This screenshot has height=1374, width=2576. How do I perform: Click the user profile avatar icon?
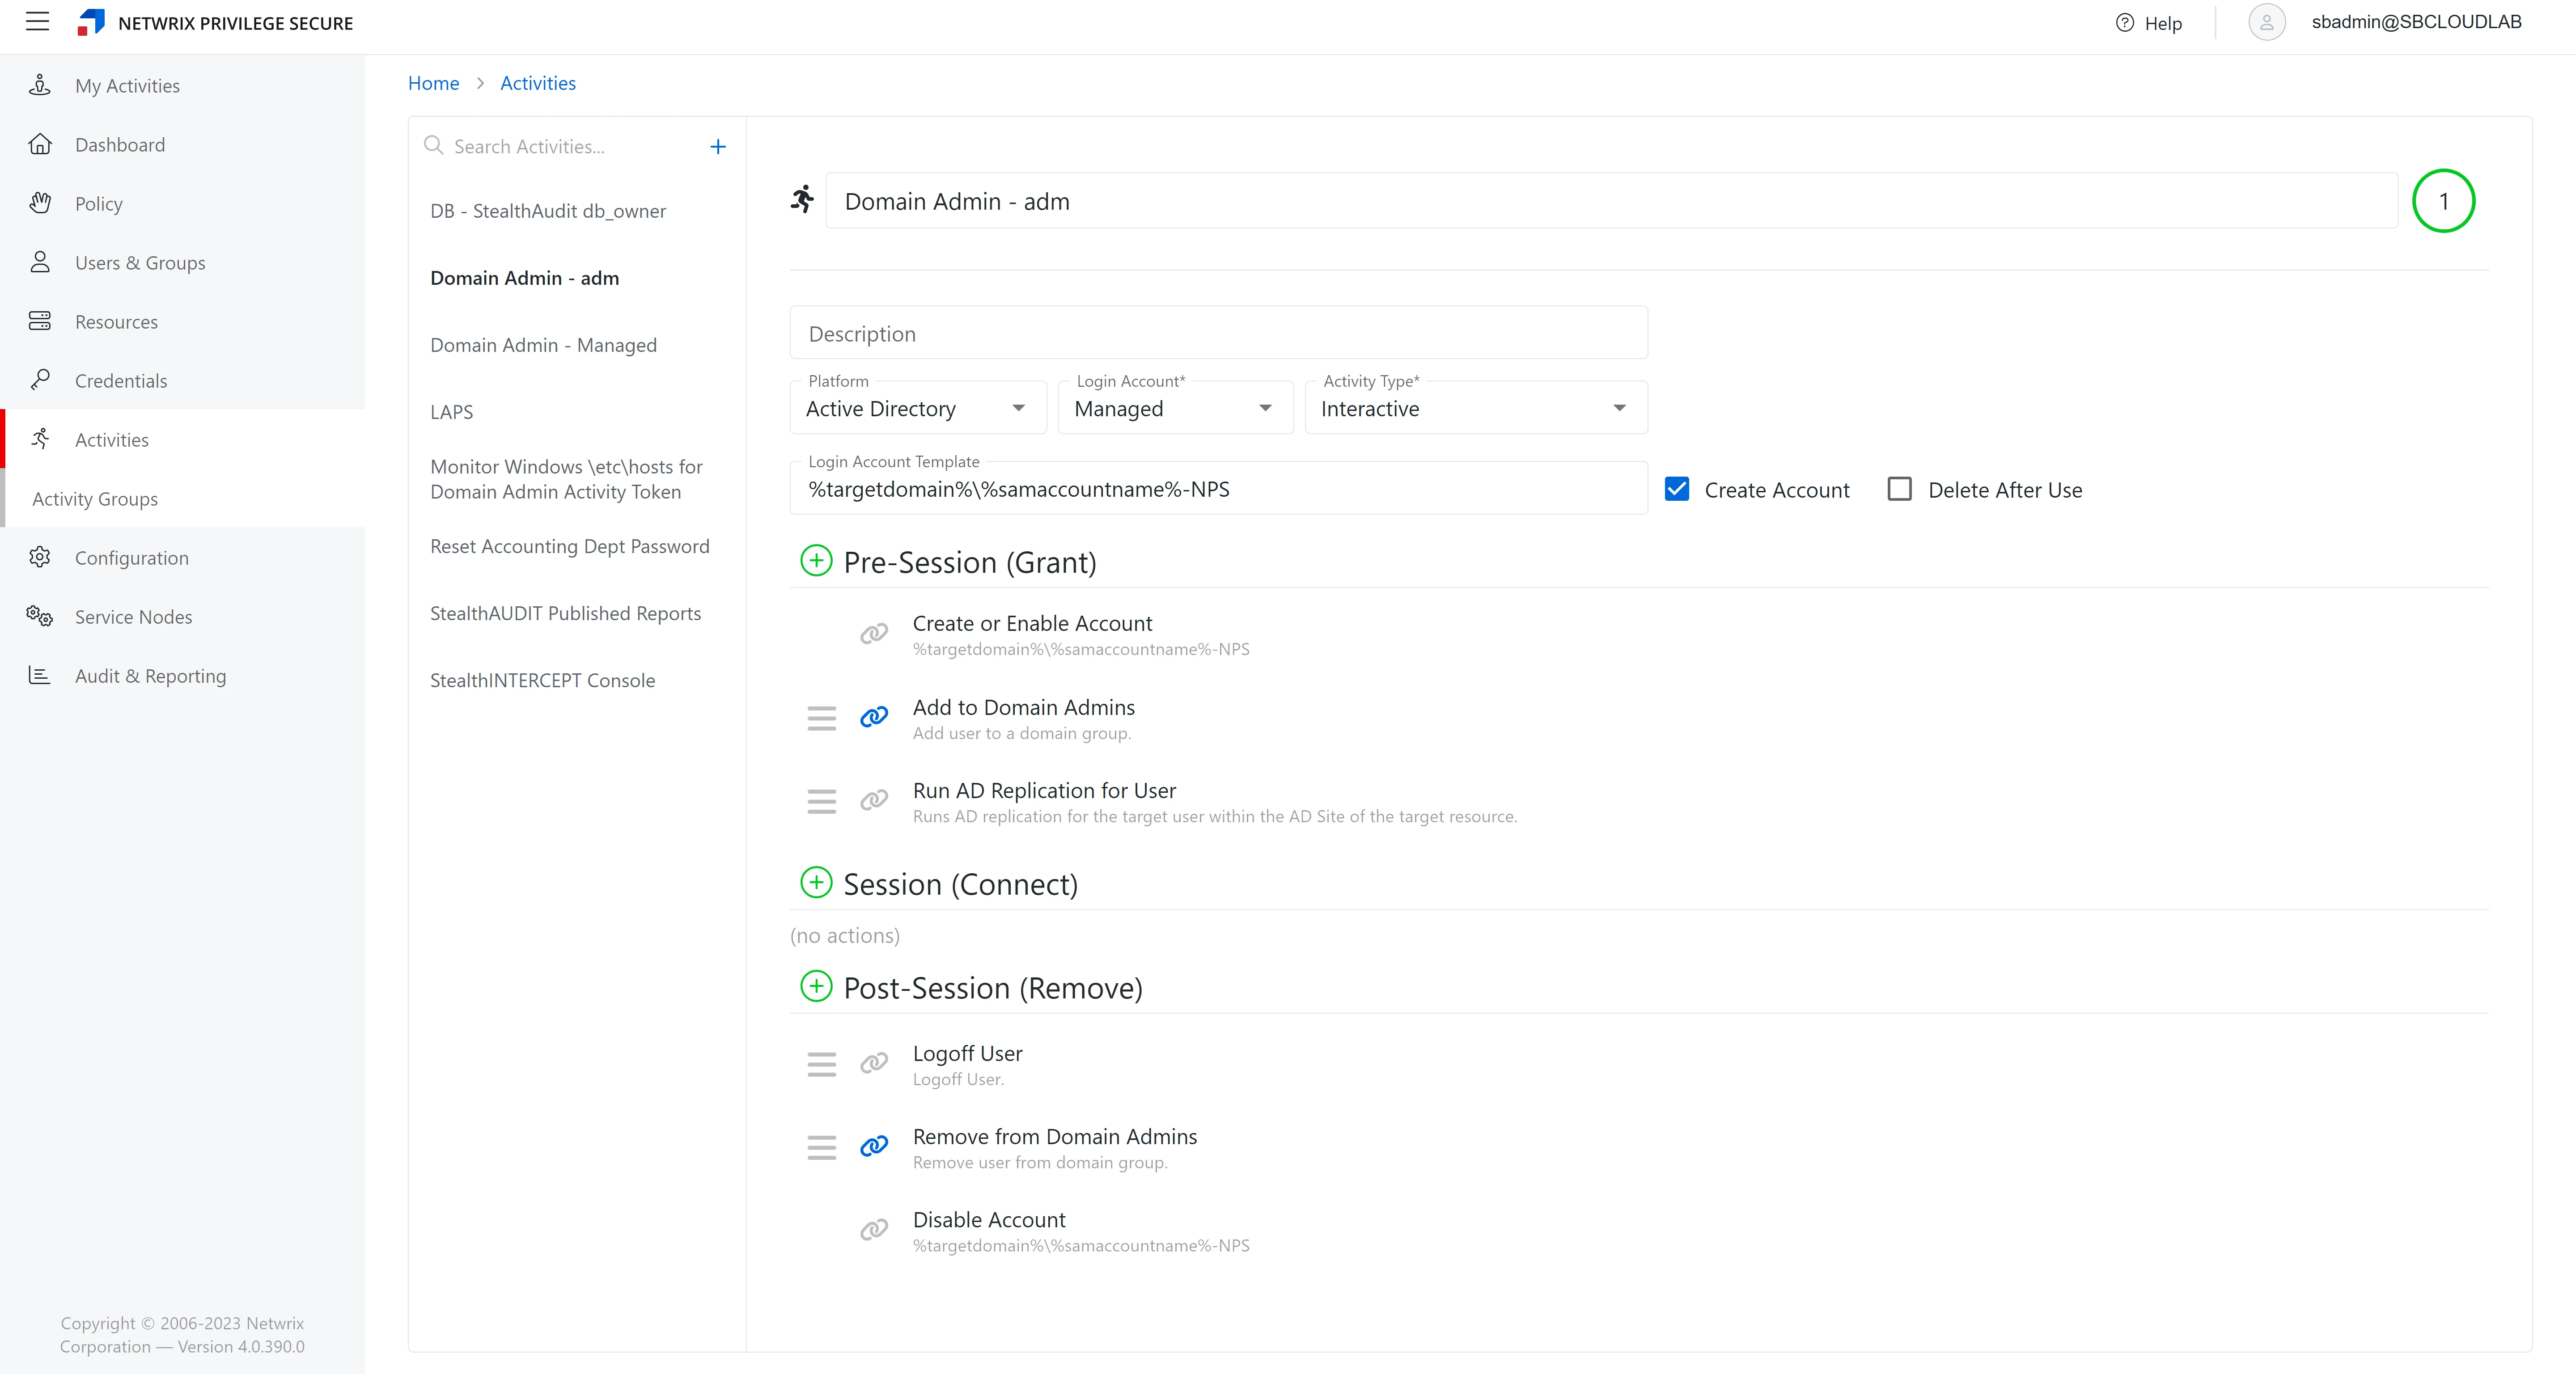point(2266,22)
